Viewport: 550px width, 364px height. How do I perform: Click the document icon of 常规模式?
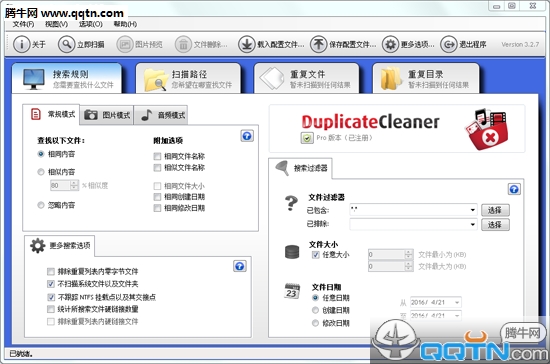(x=36, y=114)
